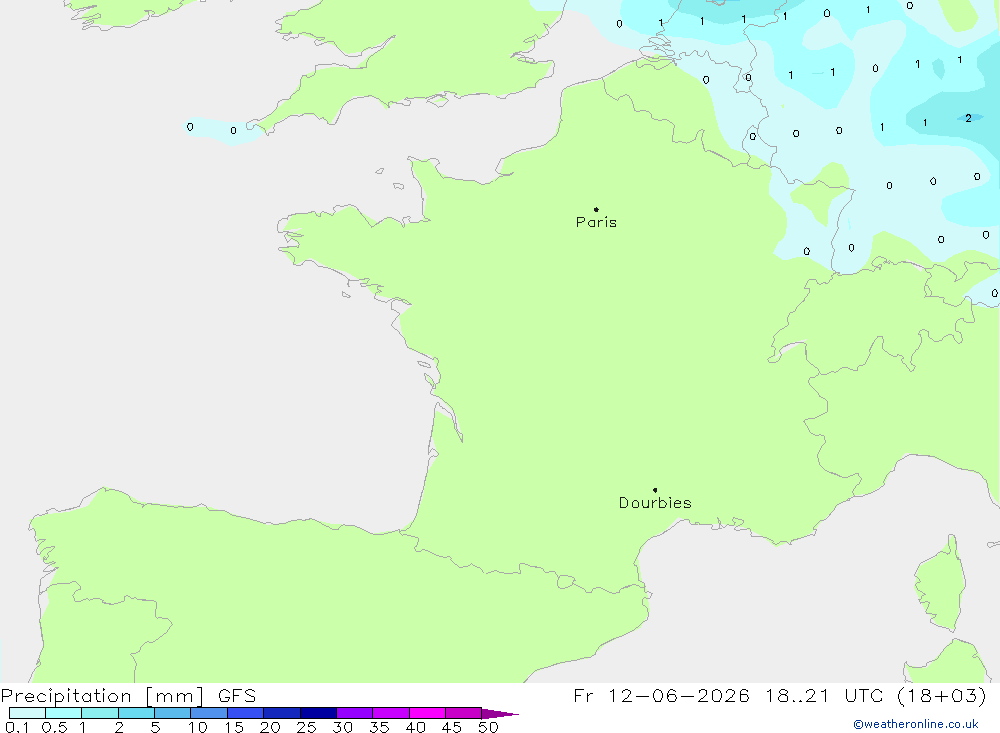1000x733 pixels.
Task: Click the '(18+03)' run offset text
Action: [941, 695]
